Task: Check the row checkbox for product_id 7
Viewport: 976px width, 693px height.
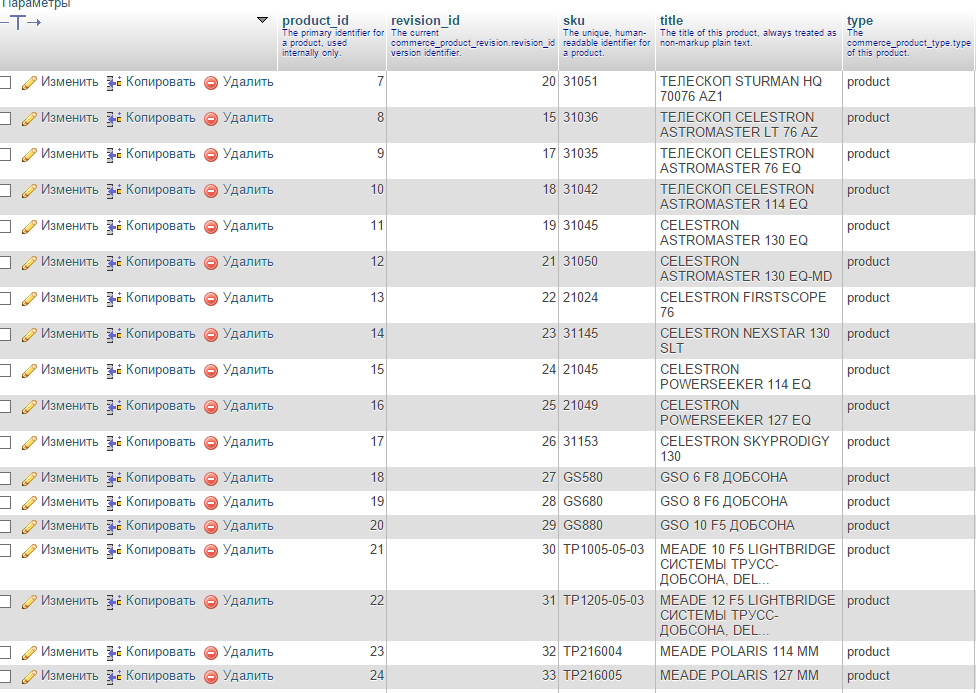Action: click(x=5, y=82)
